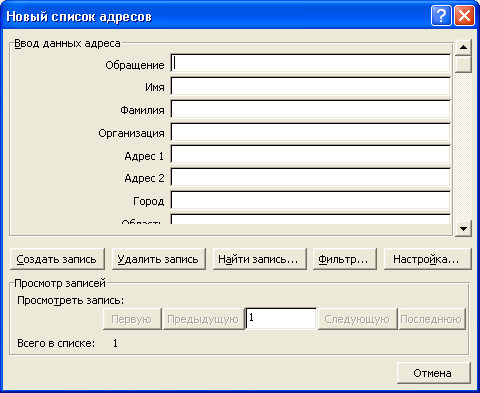480x393 pixels.
Task: Click the help question mark icon
Action: (441, 15)
